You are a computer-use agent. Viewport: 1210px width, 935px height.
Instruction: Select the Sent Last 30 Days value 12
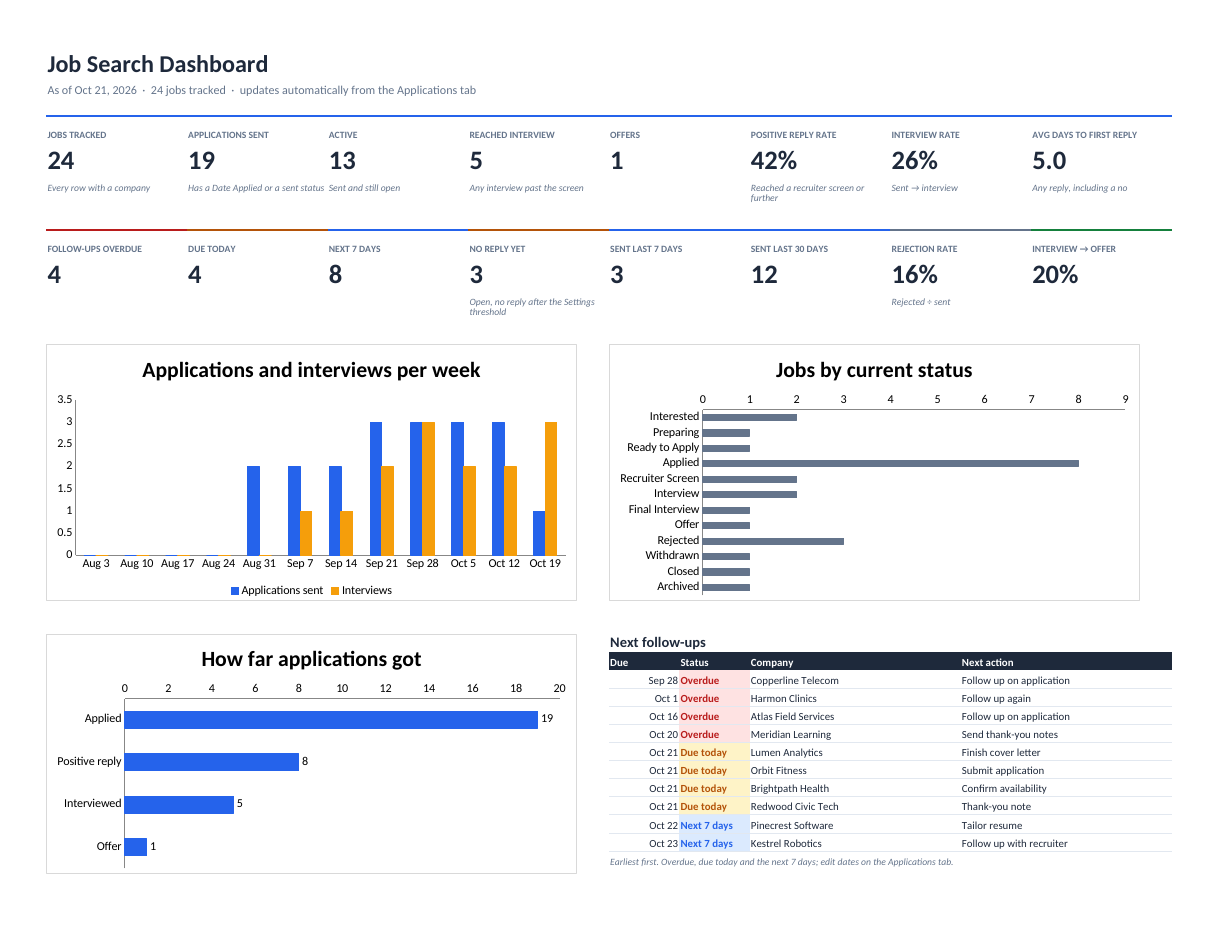coord(764,275)
